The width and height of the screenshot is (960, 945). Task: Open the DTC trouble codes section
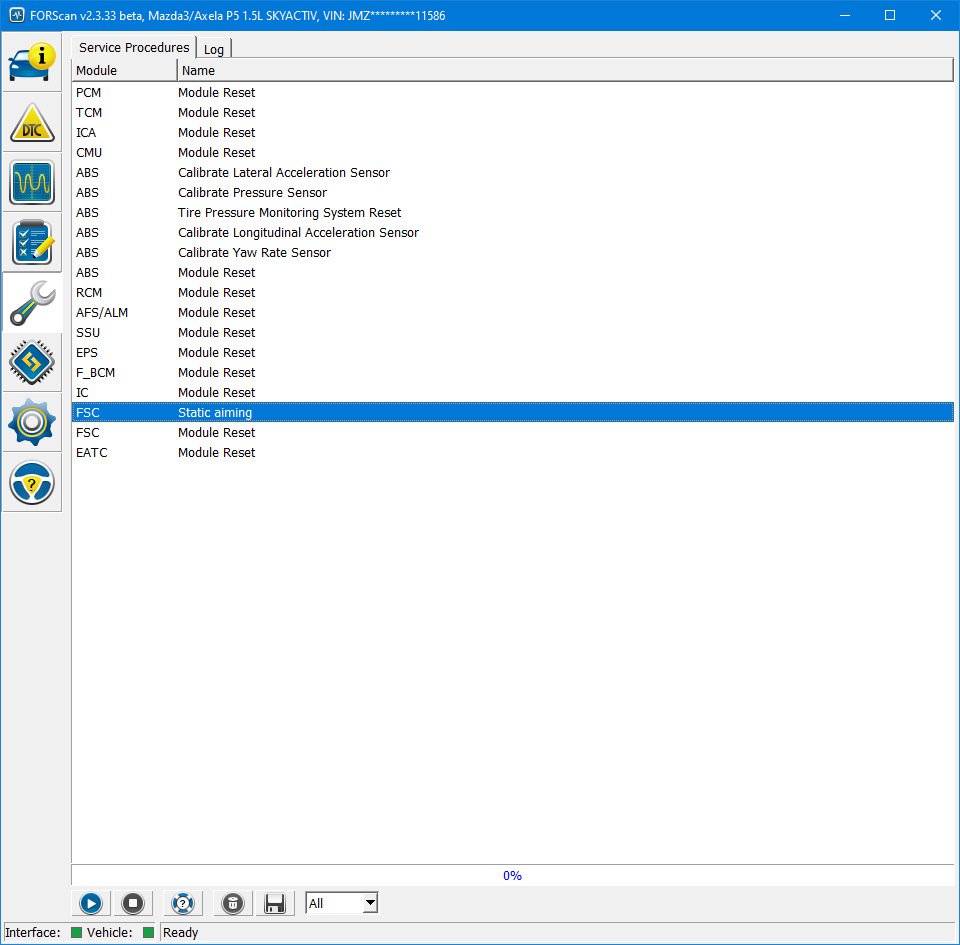coord(32,122)
